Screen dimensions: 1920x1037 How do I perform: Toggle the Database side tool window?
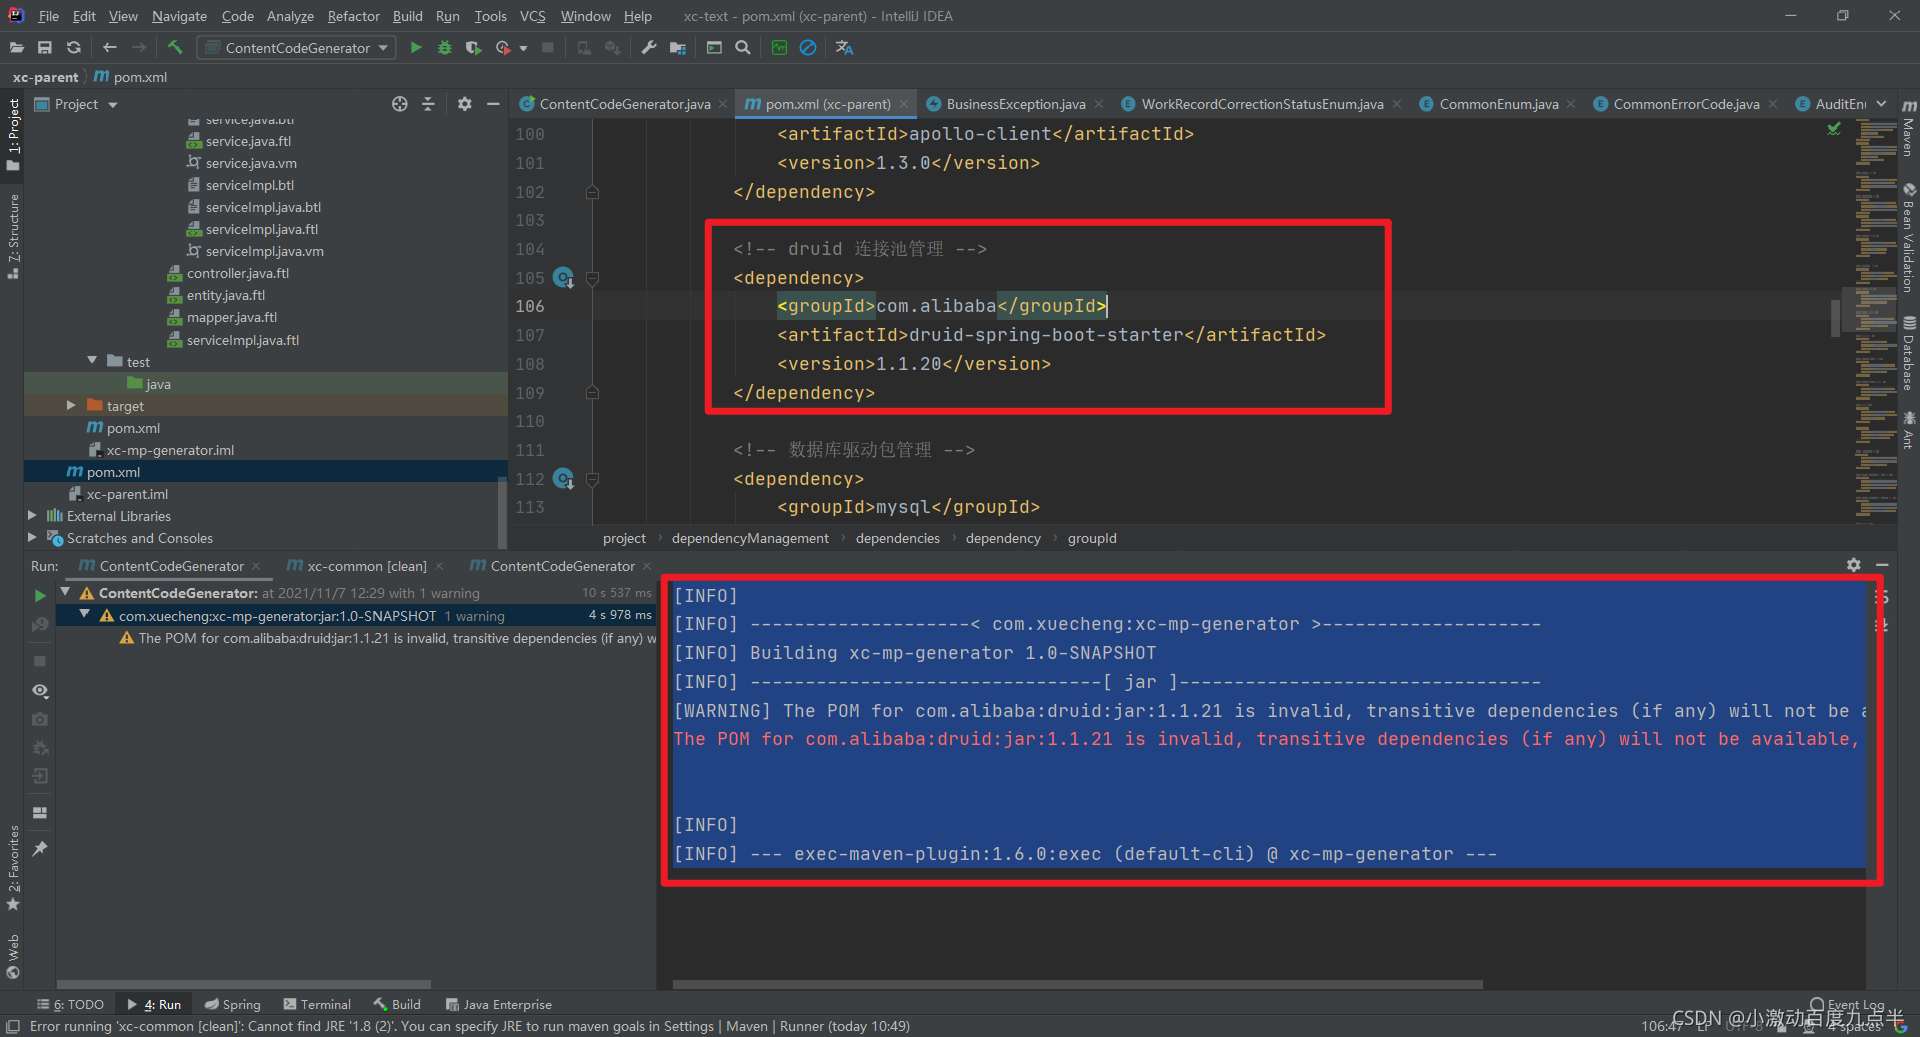(x=1908, y=352)
